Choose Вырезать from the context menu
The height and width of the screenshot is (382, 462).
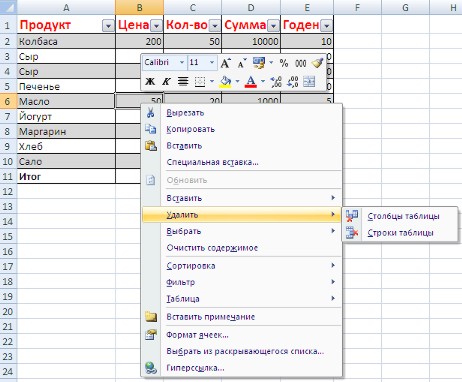pyautogui.click(x=242, y=113)
